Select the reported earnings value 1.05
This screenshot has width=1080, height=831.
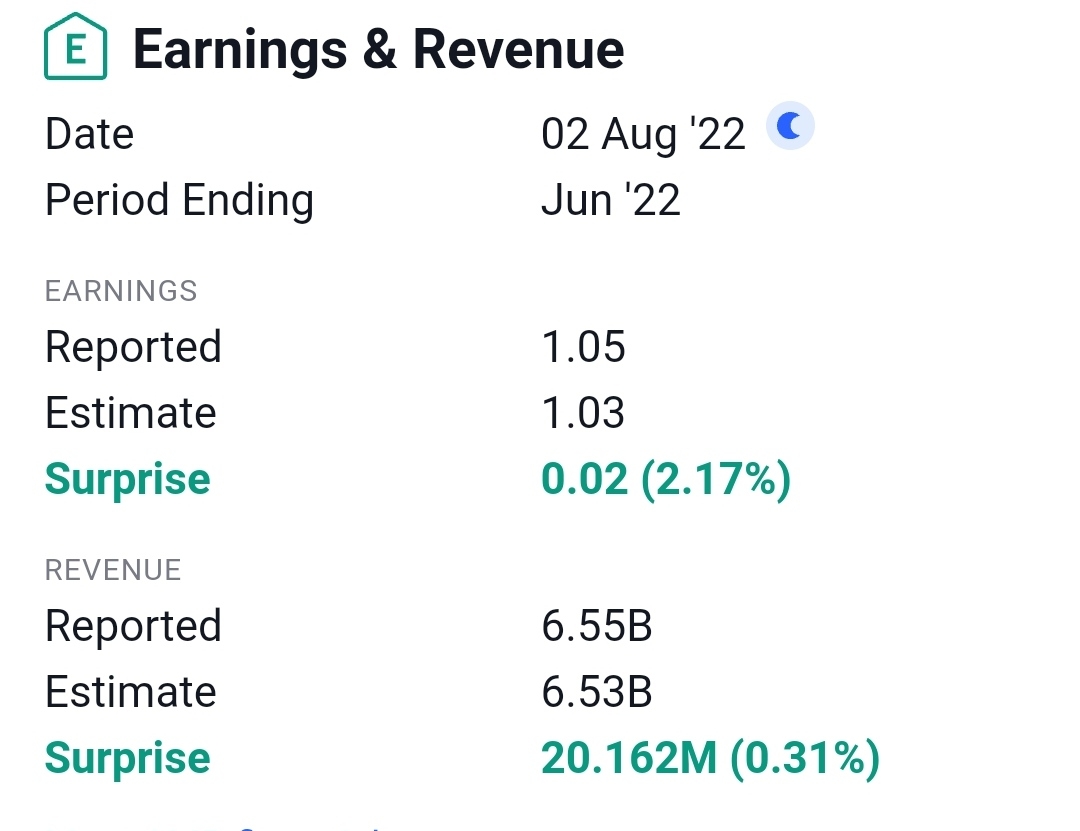click(583, 347)
